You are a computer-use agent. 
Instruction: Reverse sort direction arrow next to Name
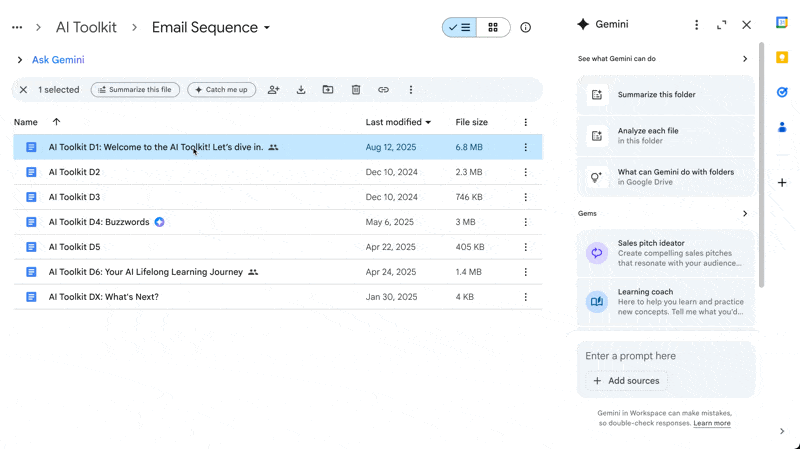[x=56, y=122]
